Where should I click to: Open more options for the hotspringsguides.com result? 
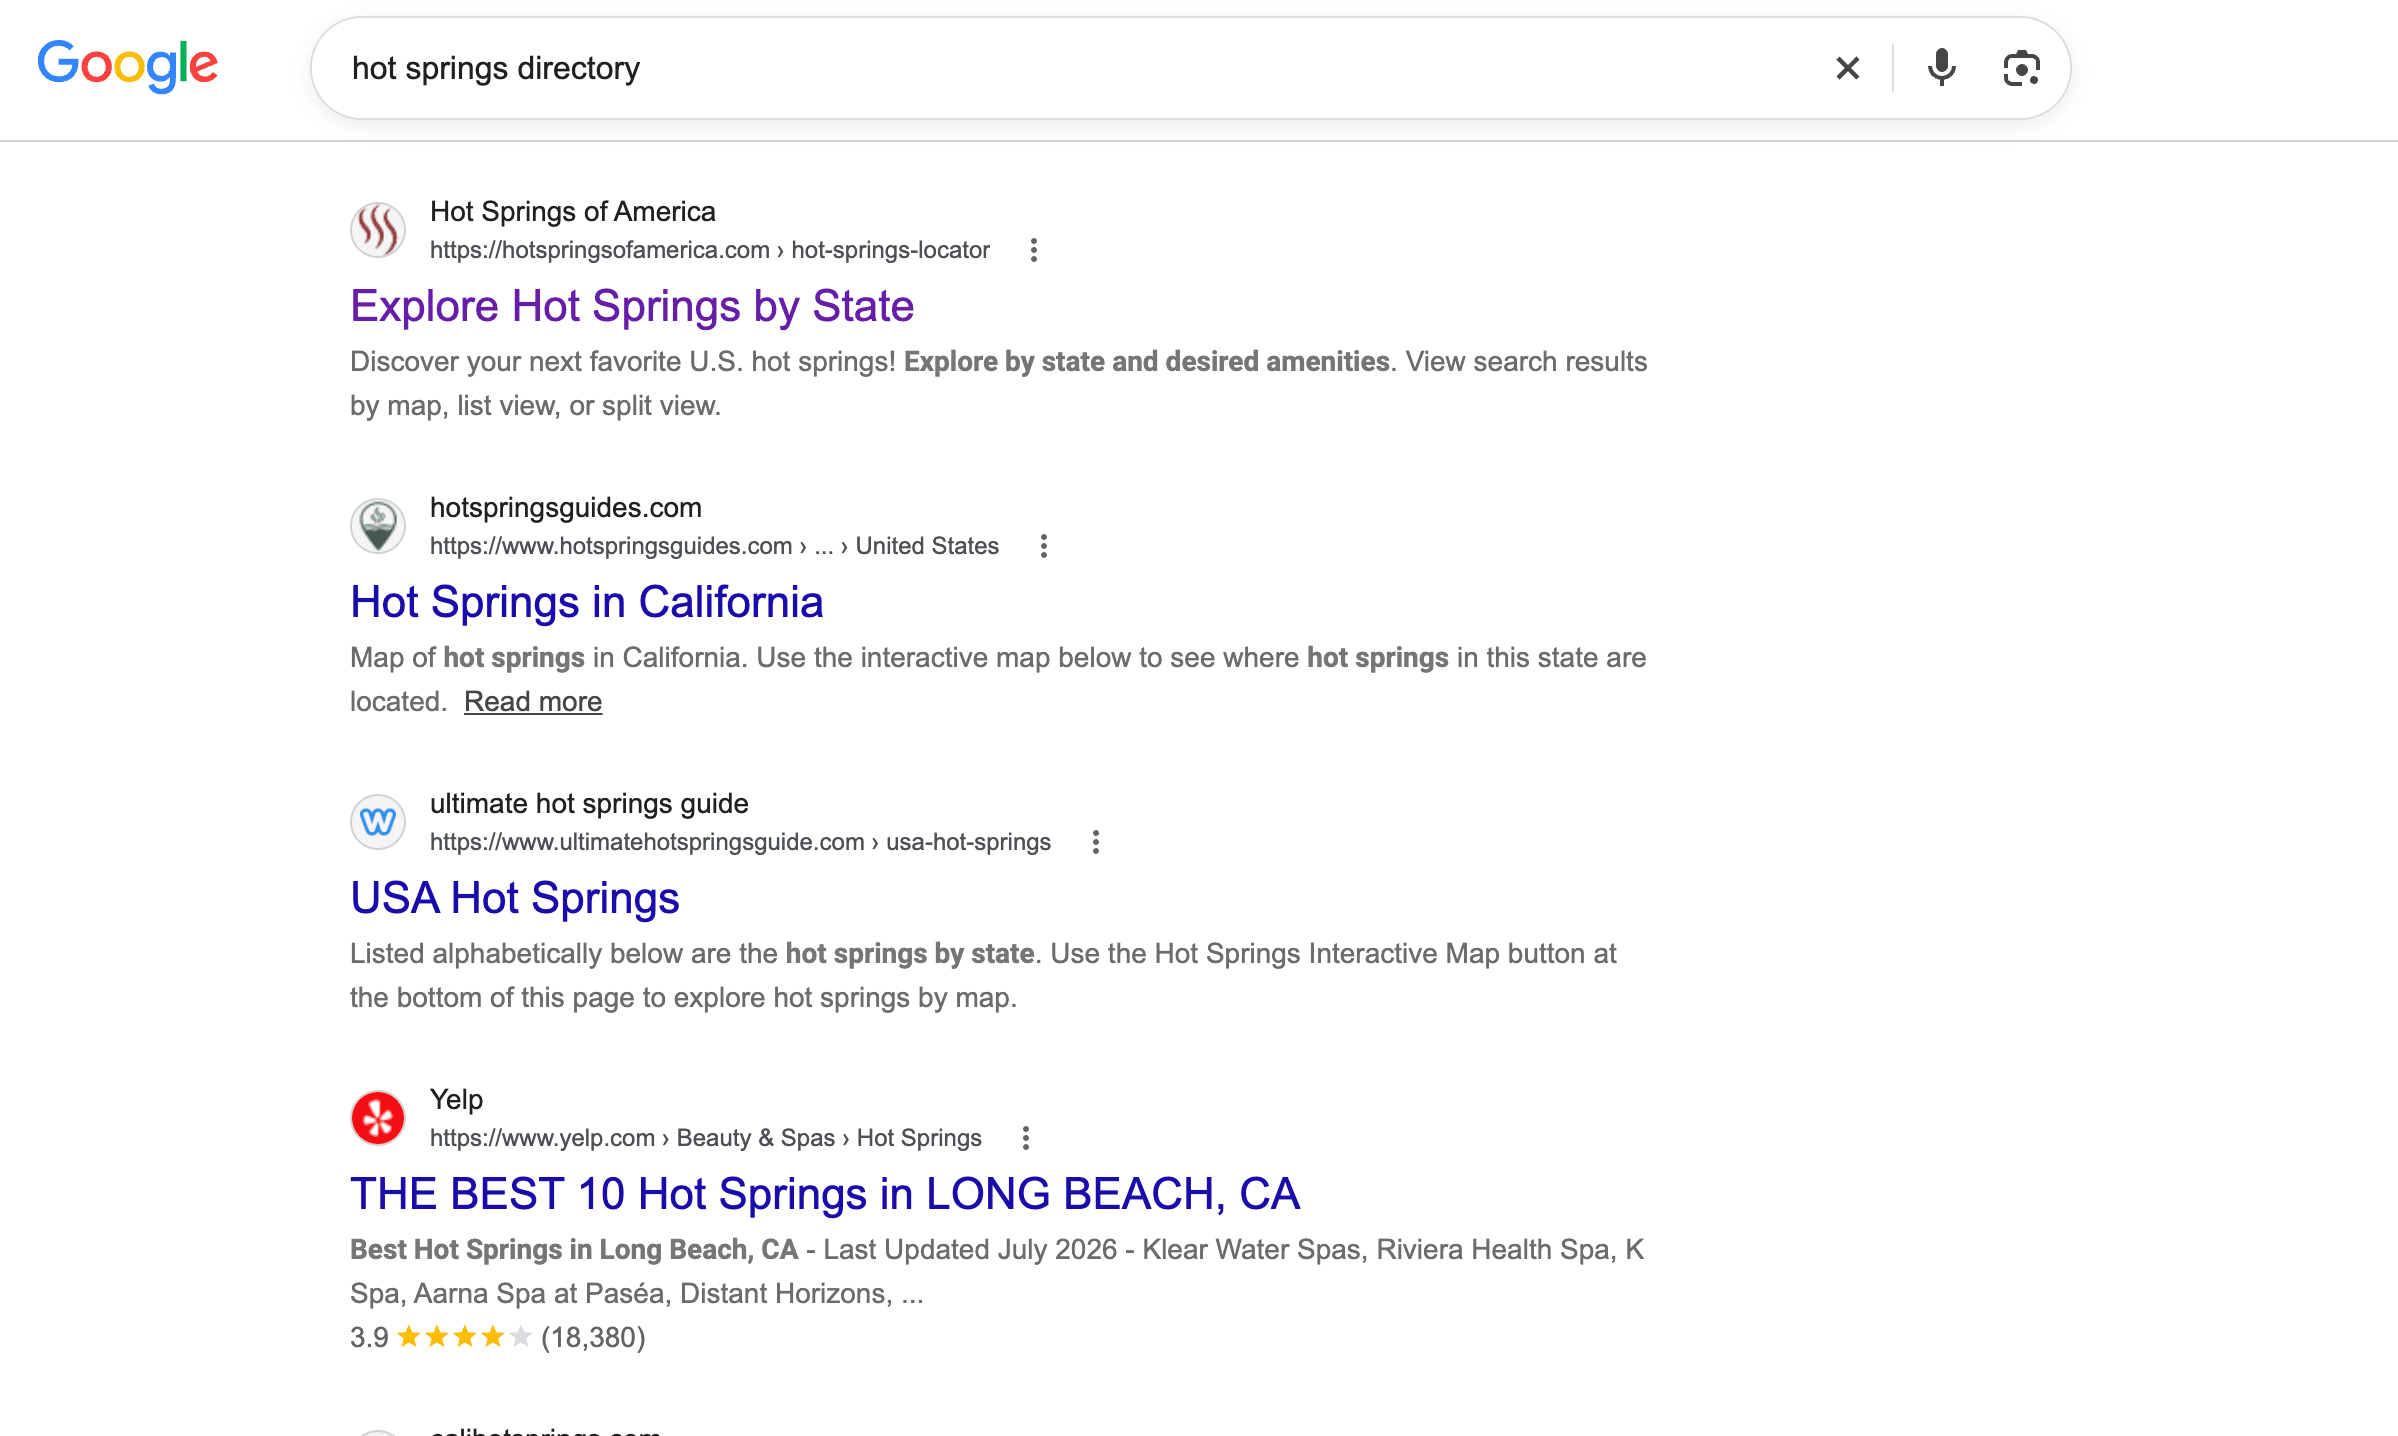pyautogui.click(x=1044, y=546)
